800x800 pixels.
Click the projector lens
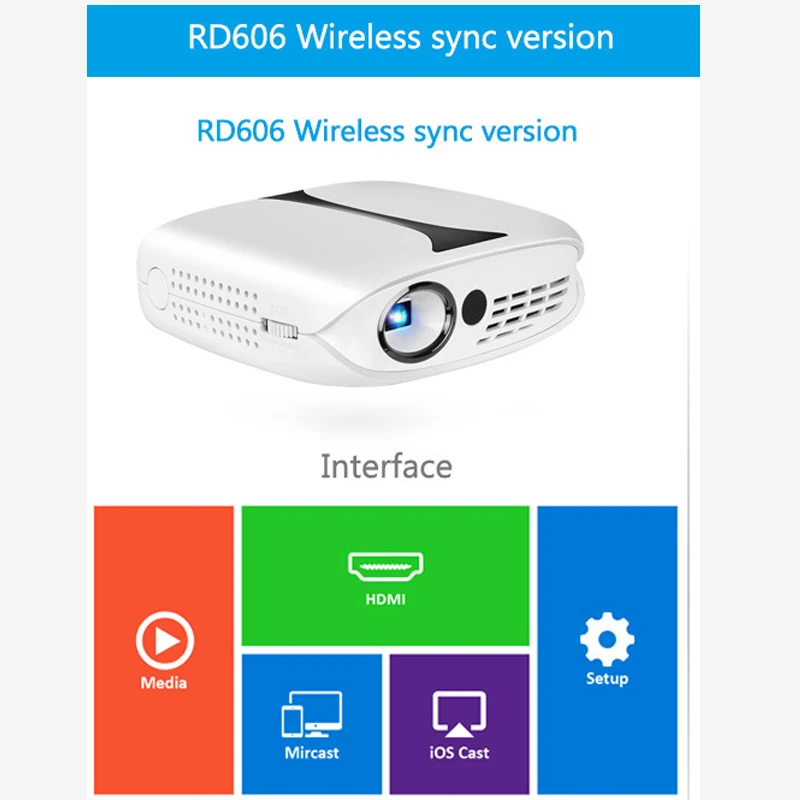pos(416,322)
